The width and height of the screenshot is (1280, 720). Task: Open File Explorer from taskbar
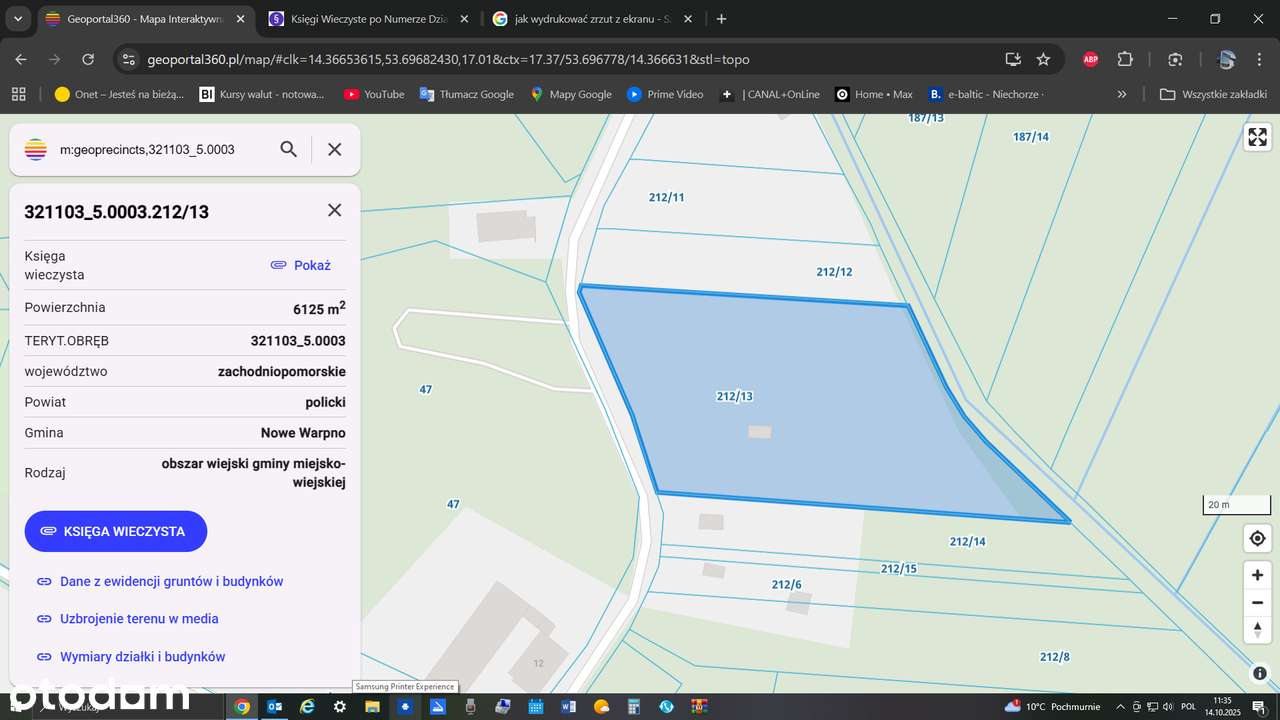point(372,706)
